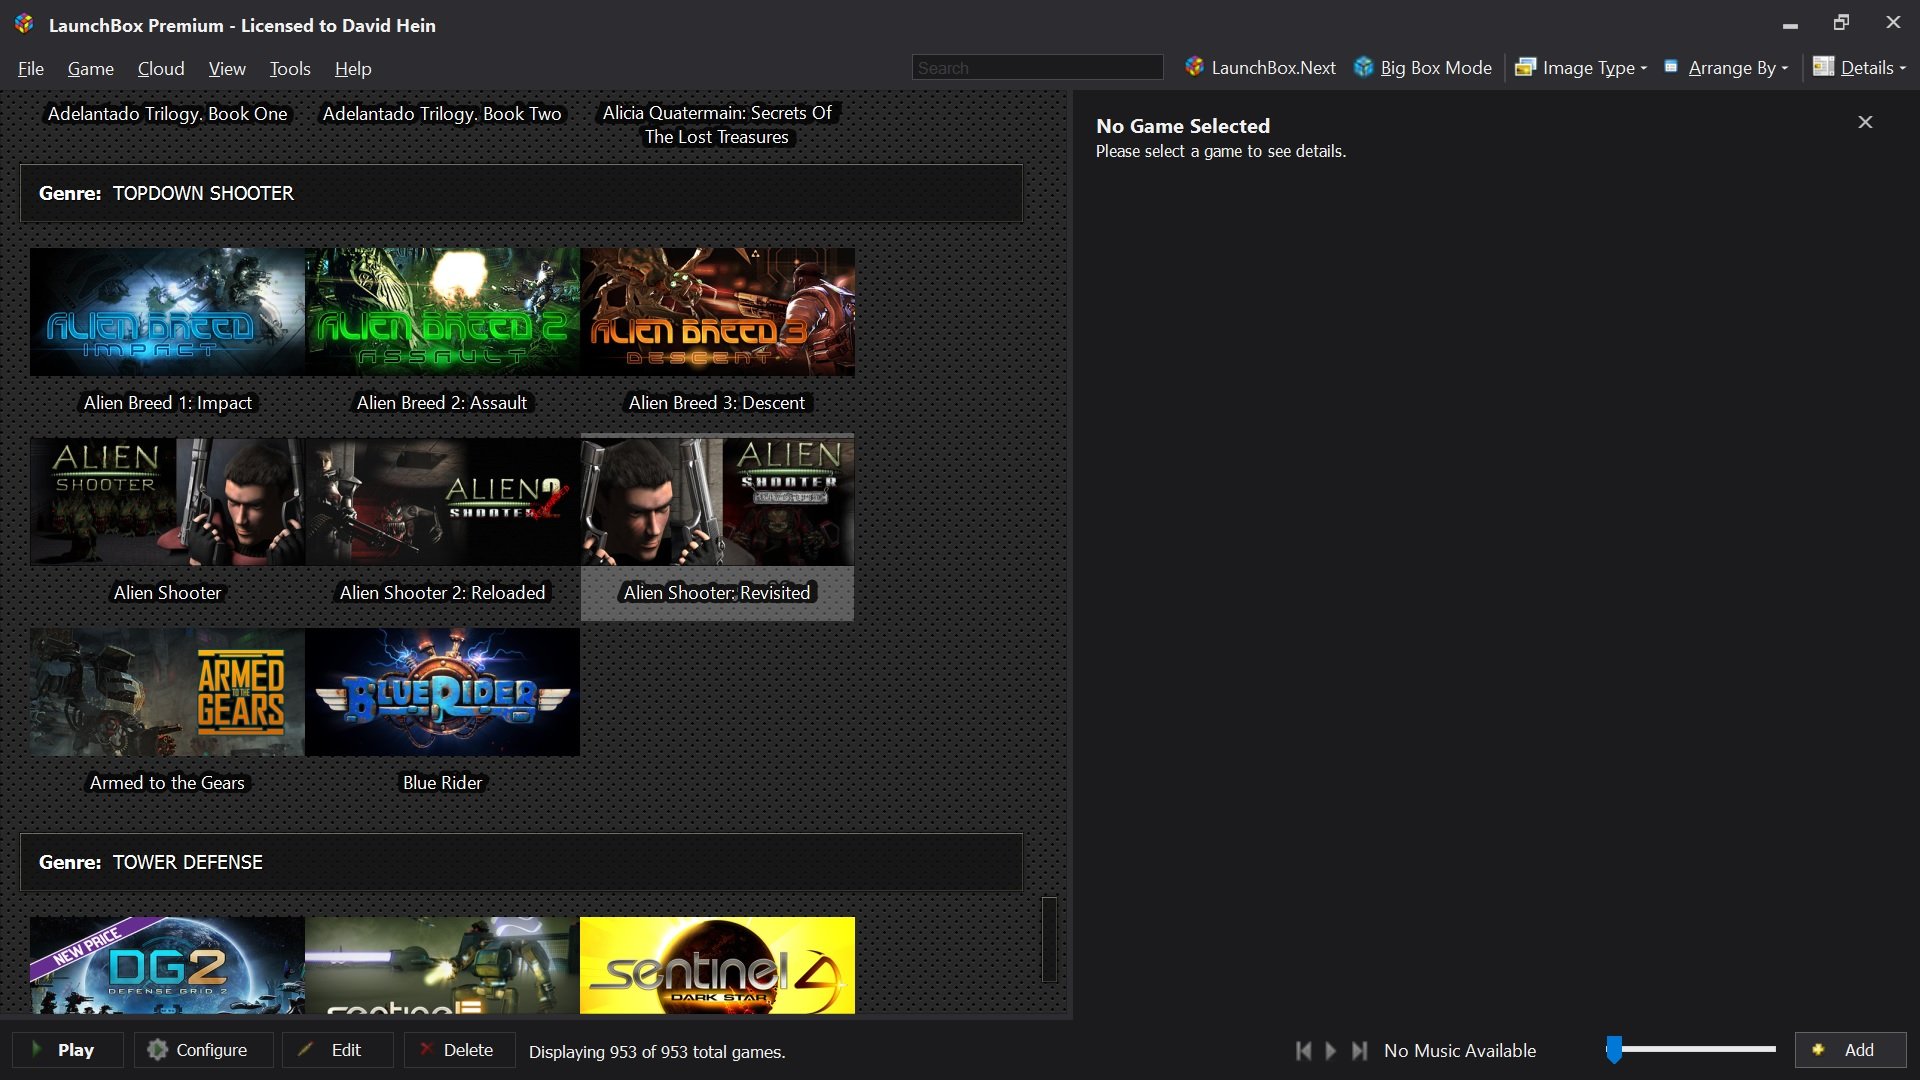Click the Configure gear icon
The width and height of the screenshot is (1920, 1080).
(x=157, y=1049)
